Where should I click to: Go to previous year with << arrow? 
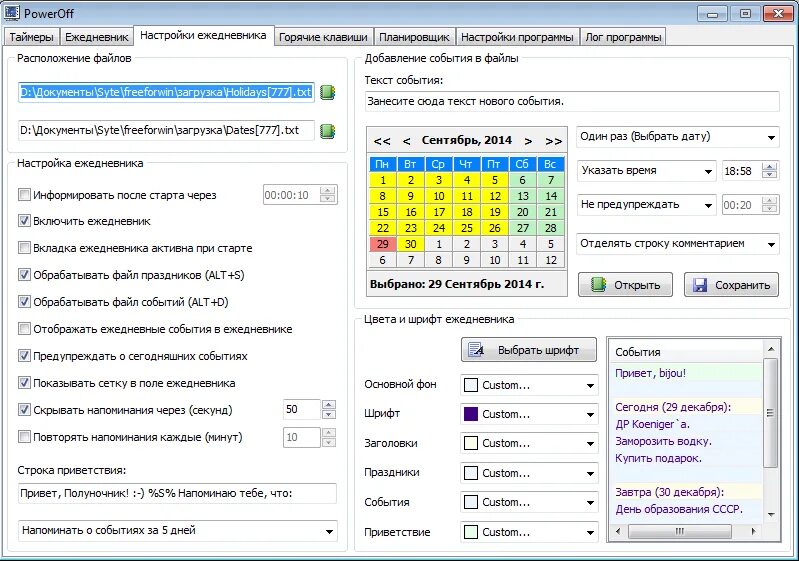pyautogui.click(x=382, y=141)
